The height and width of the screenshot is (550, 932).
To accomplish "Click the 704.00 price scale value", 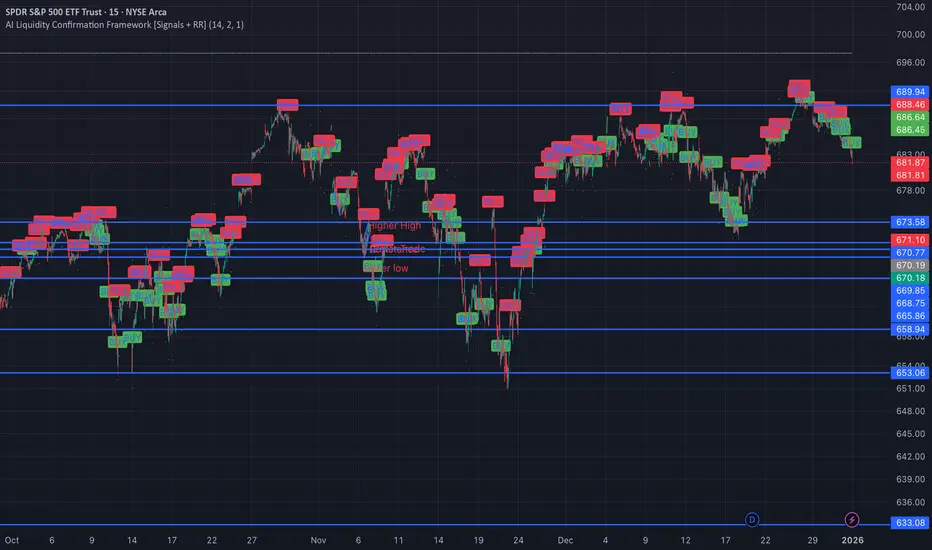I will (910, 7).
